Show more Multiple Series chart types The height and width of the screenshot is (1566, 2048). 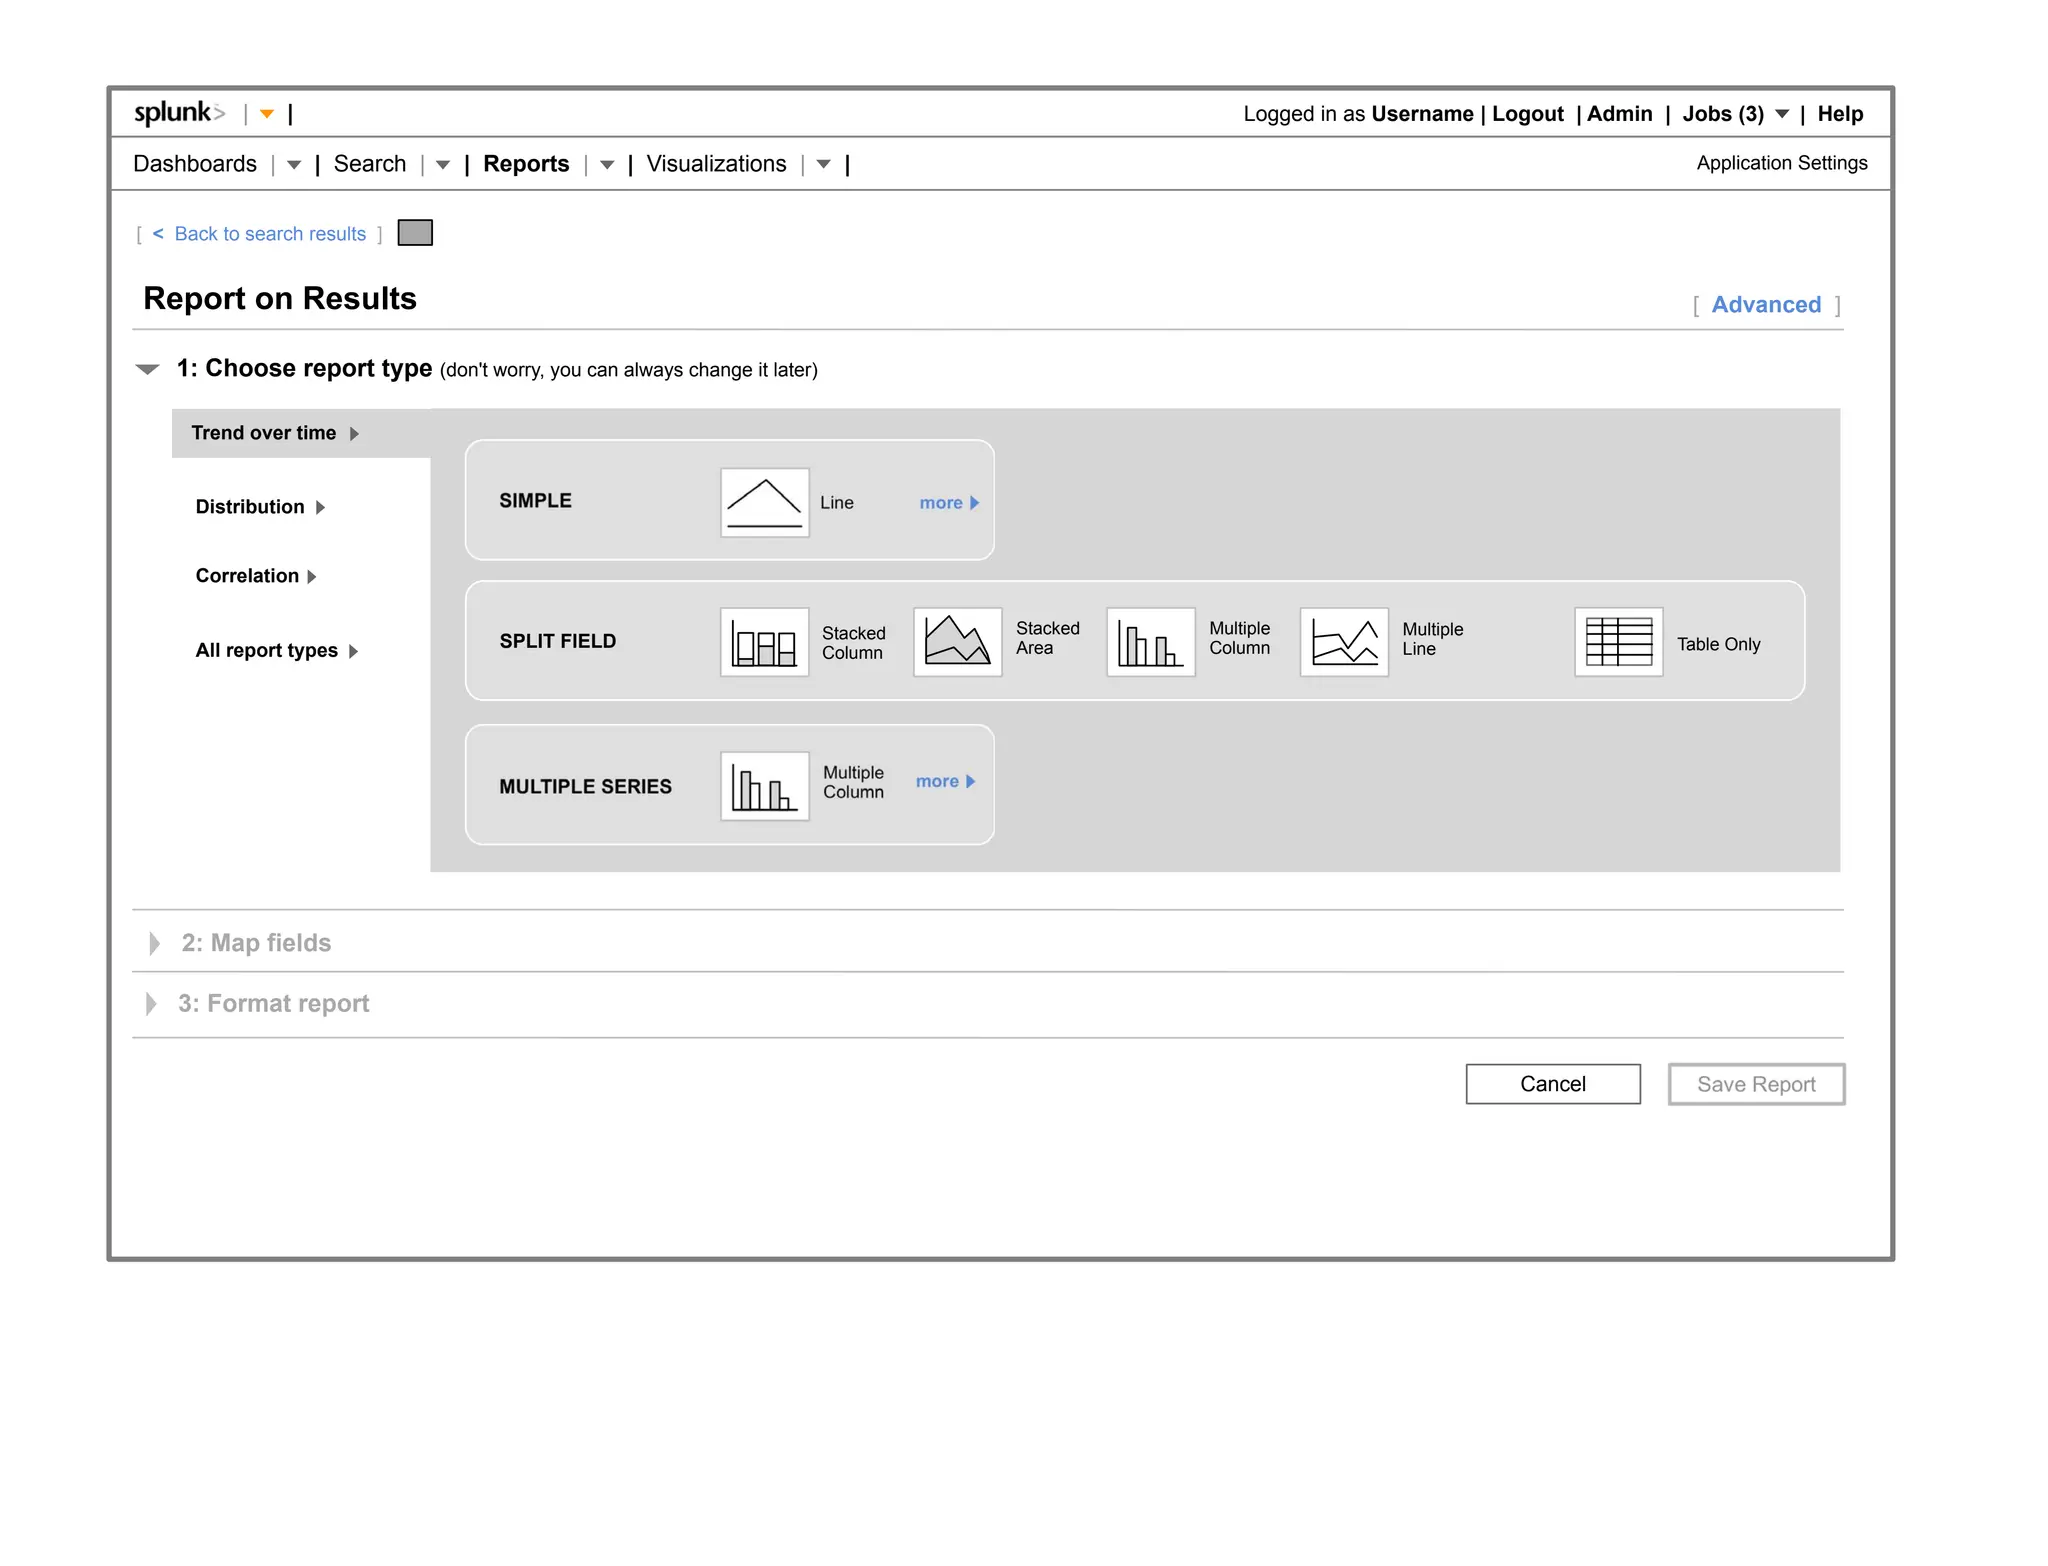point(945,782)
